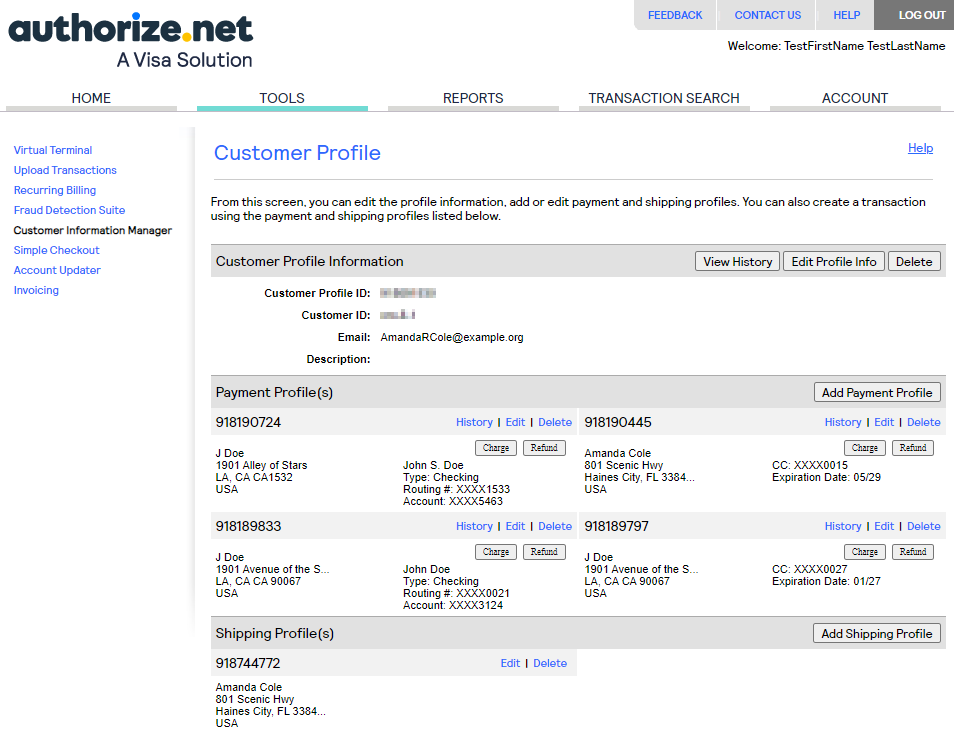Image resolution: width=954 pixels, height=749 pixels.
Task: Click the Log Out button
Action: tap(921, 15)
